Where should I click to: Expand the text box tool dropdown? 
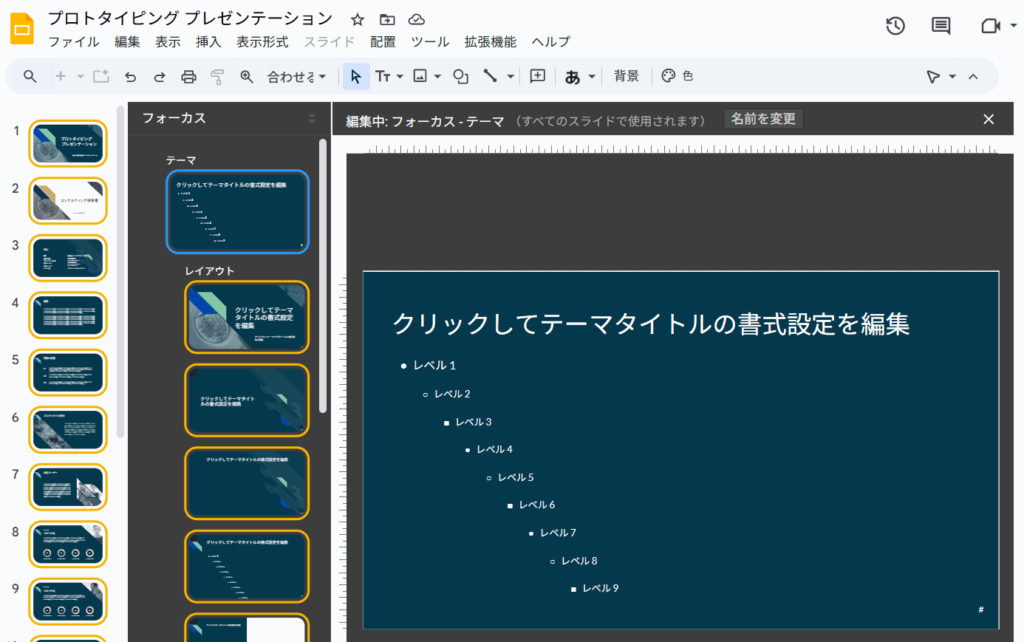click(x=400, y=76)
